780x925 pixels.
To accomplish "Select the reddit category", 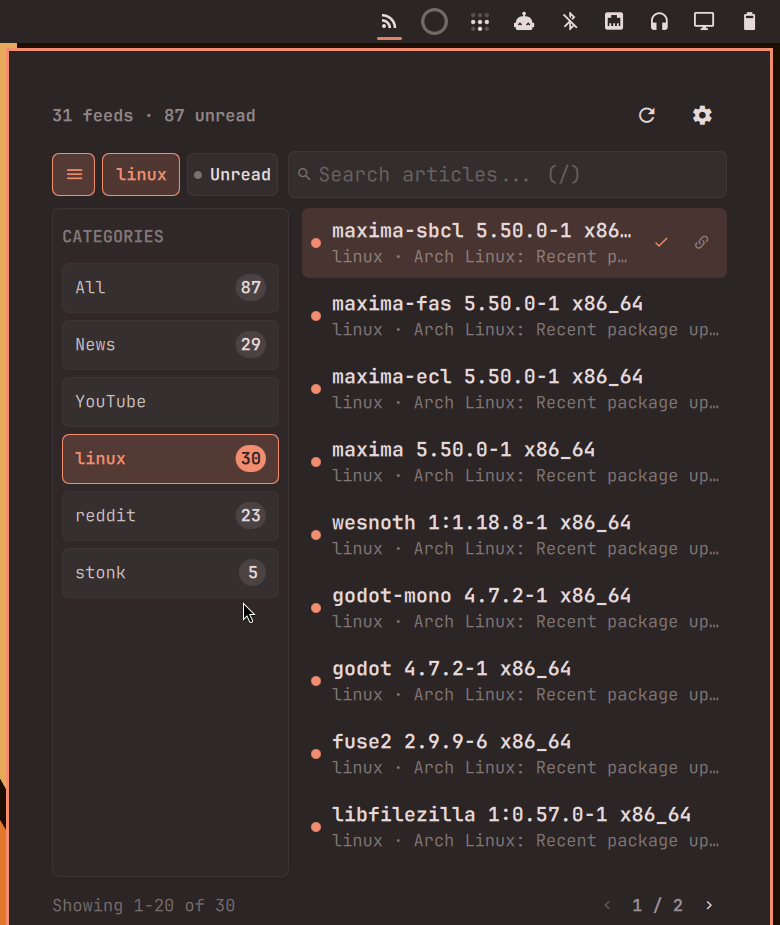I will tap(171, 516).
